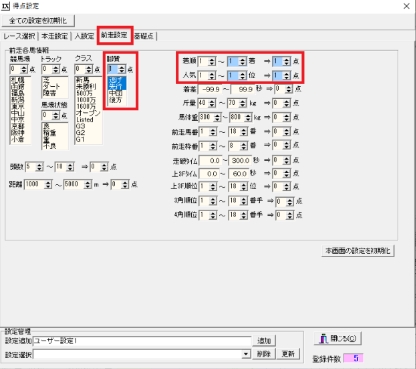Screen dimensions: 416x369
Task: Click the クラス points spinner
Action: (x=84, y=69)
